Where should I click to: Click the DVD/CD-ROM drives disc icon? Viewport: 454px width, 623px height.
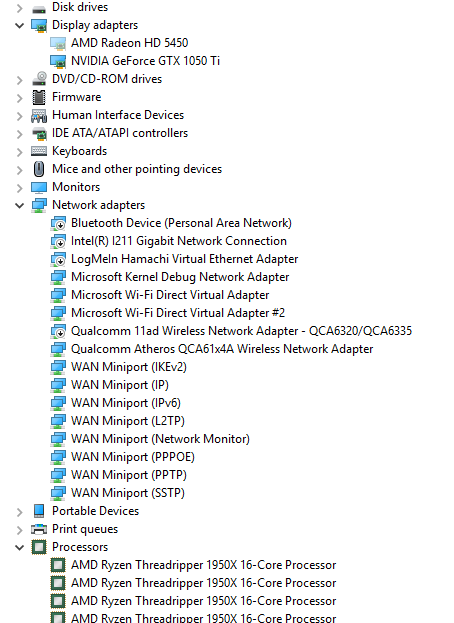[x=39, y=79]
